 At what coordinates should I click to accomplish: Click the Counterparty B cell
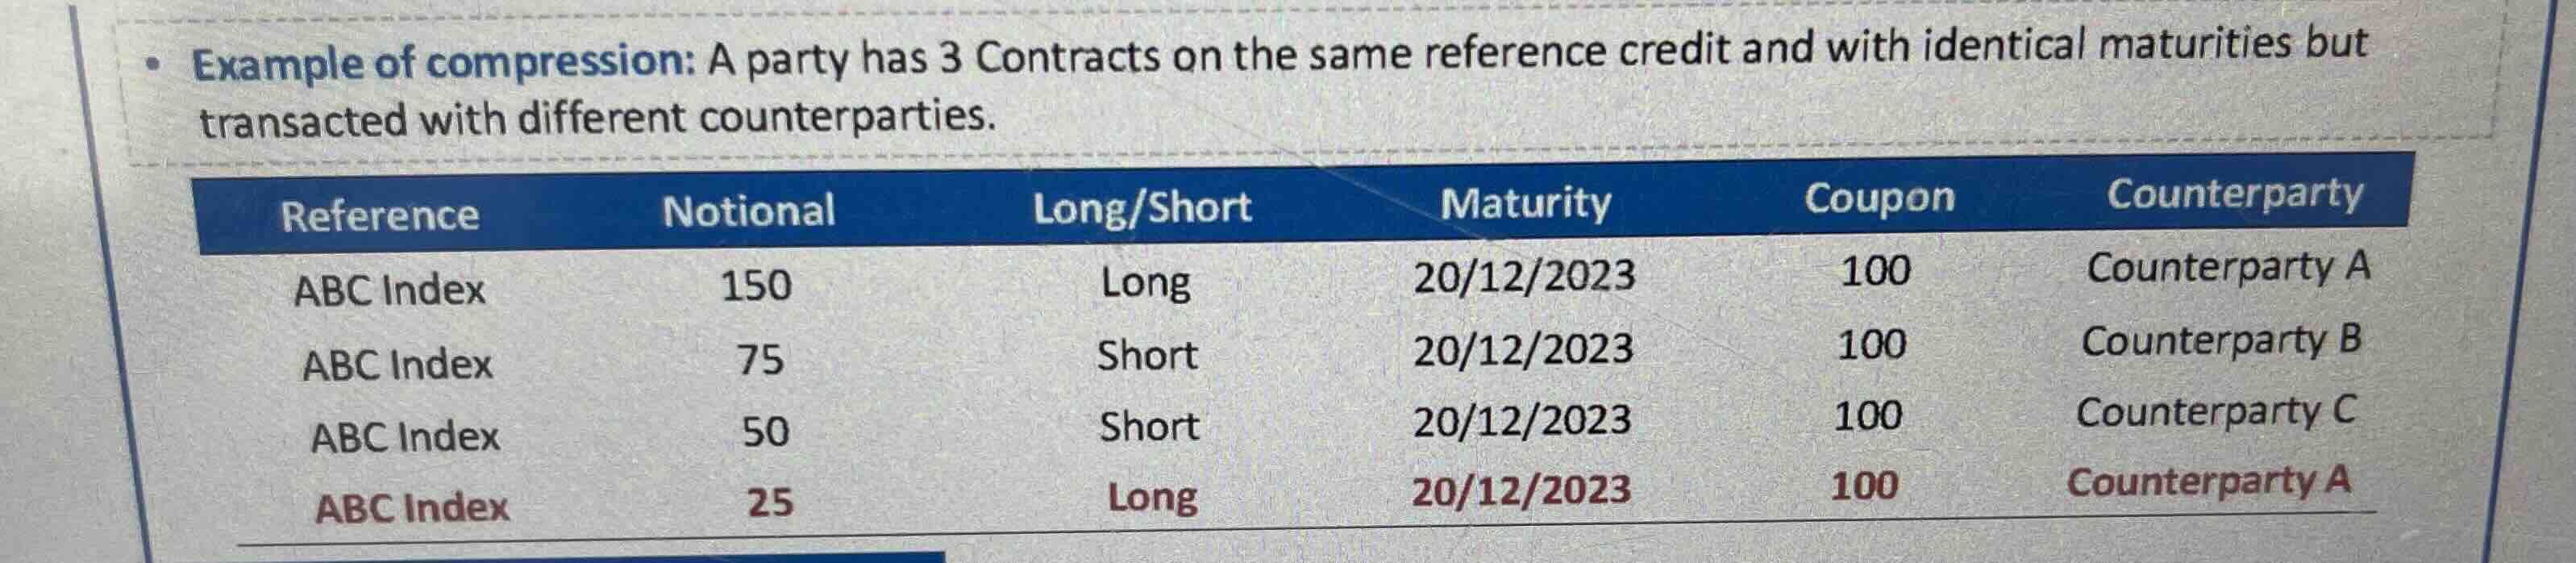click(2221, 341)
